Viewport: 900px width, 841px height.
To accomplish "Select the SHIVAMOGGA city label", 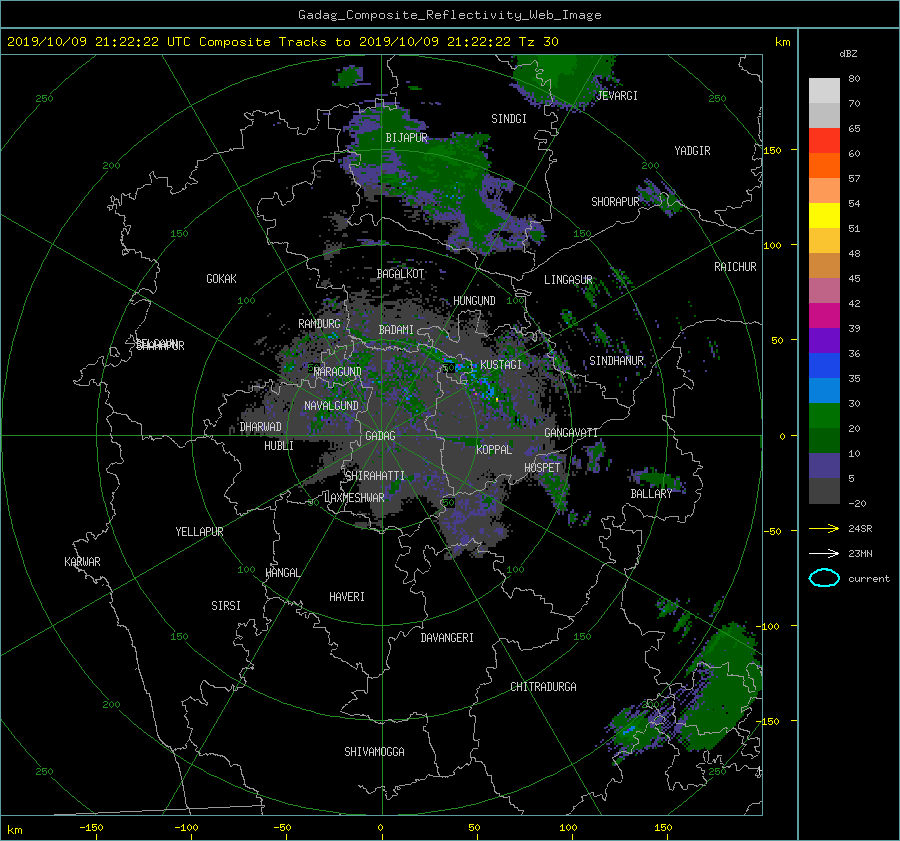I will pyautogui.click(x=374, y=752).
